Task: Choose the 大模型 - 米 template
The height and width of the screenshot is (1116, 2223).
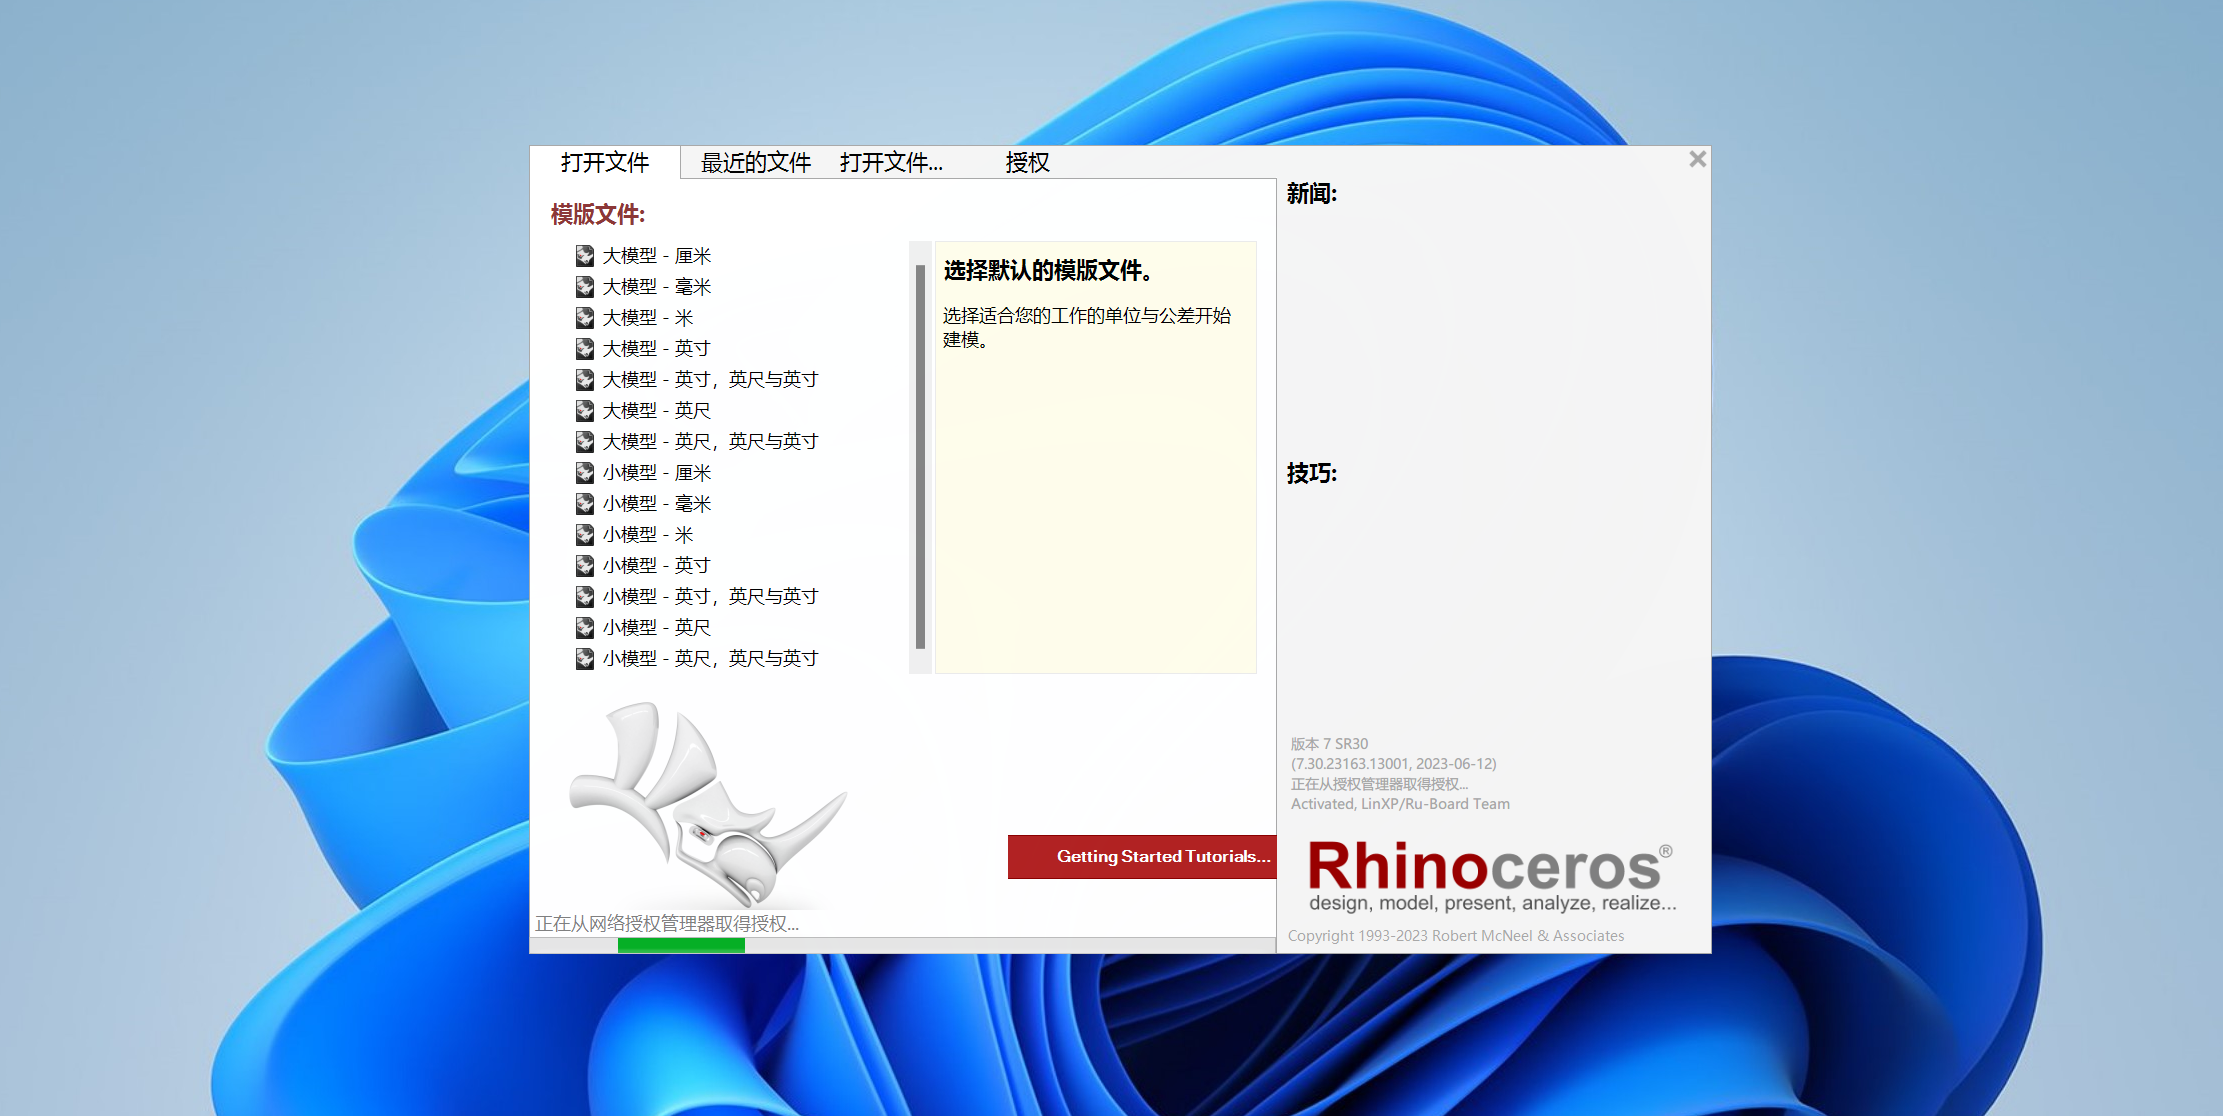Action: [x=648, y=318]
